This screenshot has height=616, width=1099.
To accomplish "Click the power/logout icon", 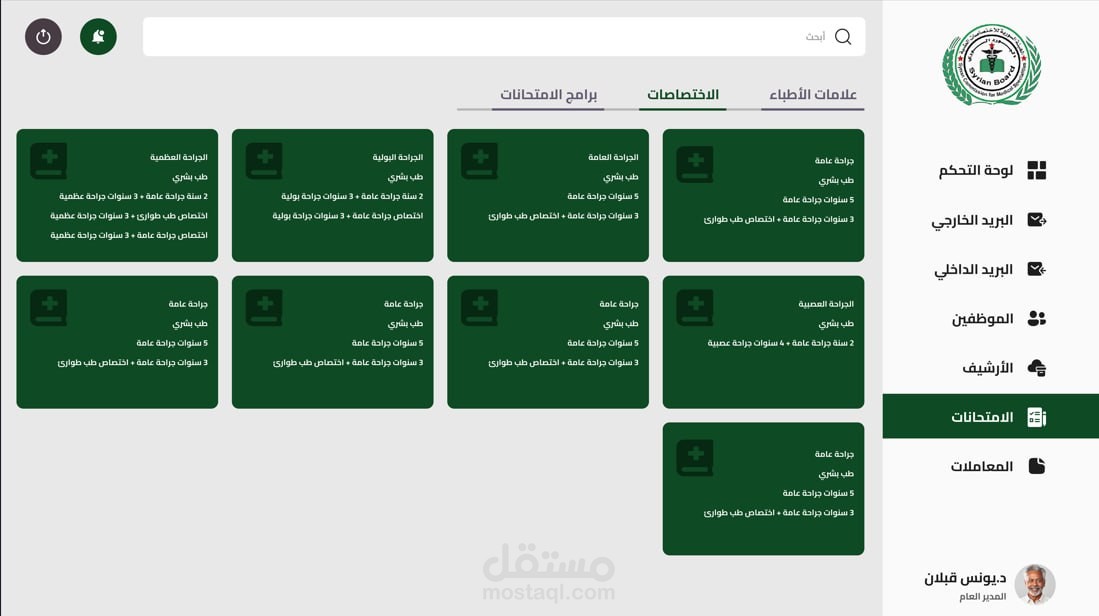I will (43, 36).
